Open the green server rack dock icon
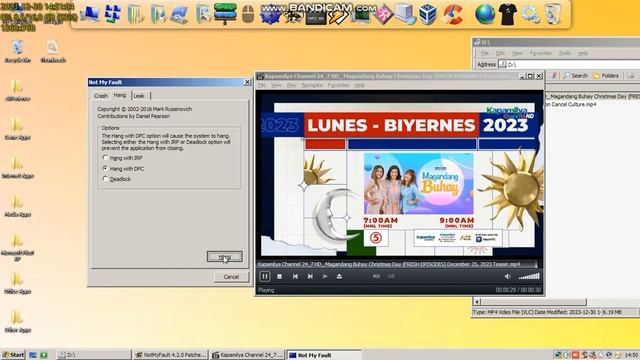 [x=225, y=14]
